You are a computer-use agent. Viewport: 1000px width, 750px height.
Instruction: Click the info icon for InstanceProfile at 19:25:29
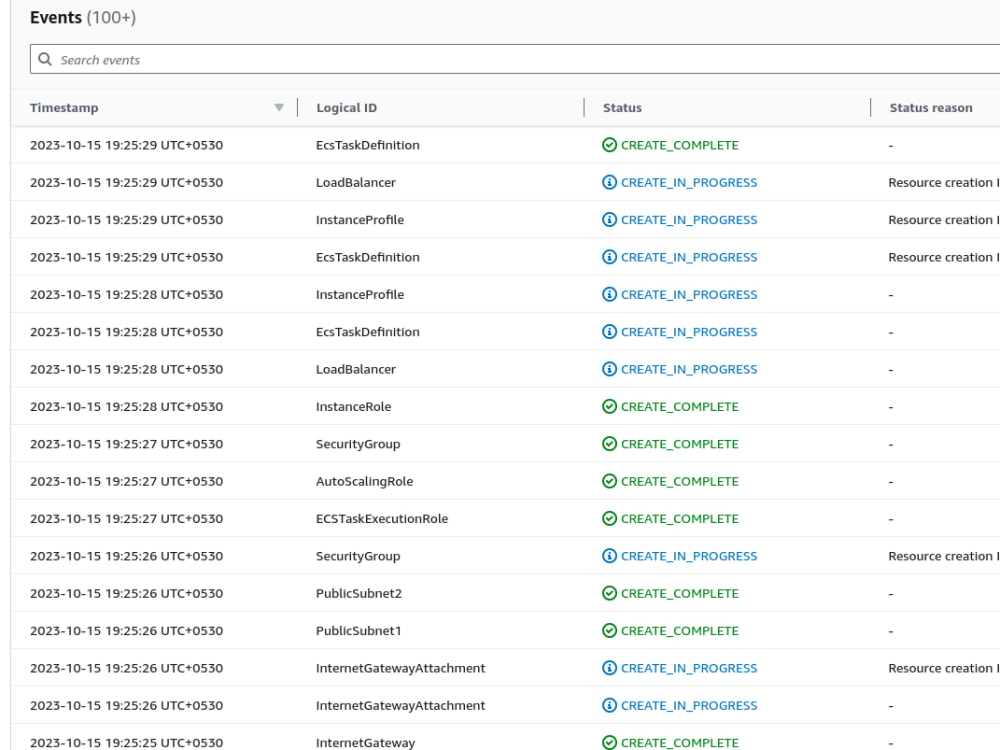[609, 220]
